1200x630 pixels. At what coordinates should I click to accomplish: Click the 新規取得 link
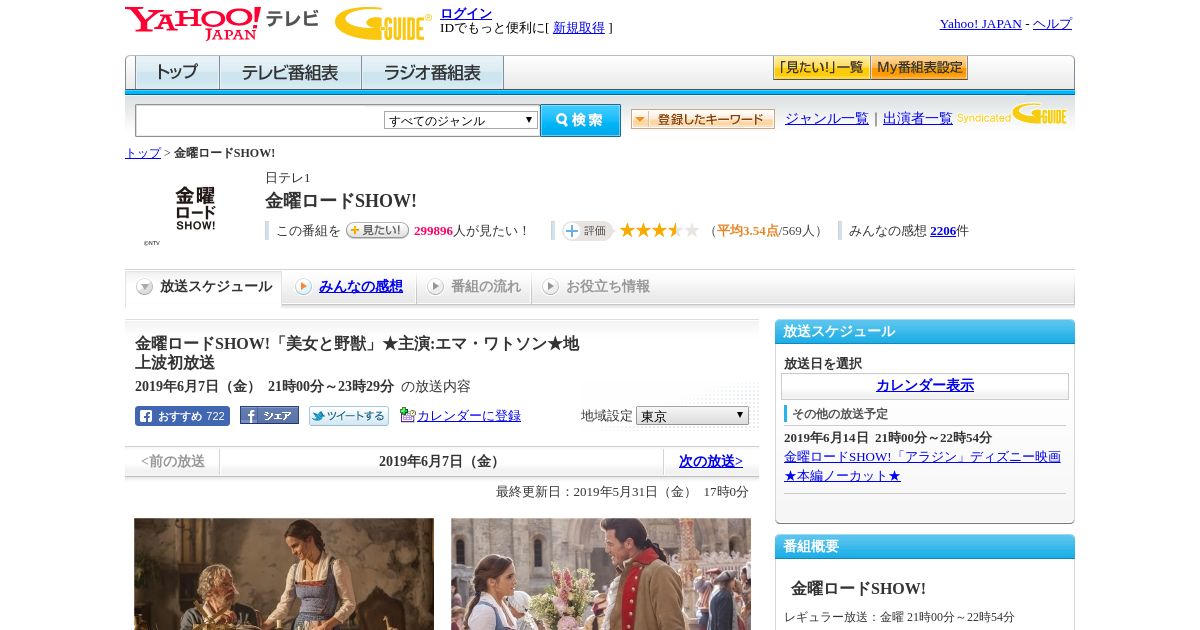coord(579,28)
